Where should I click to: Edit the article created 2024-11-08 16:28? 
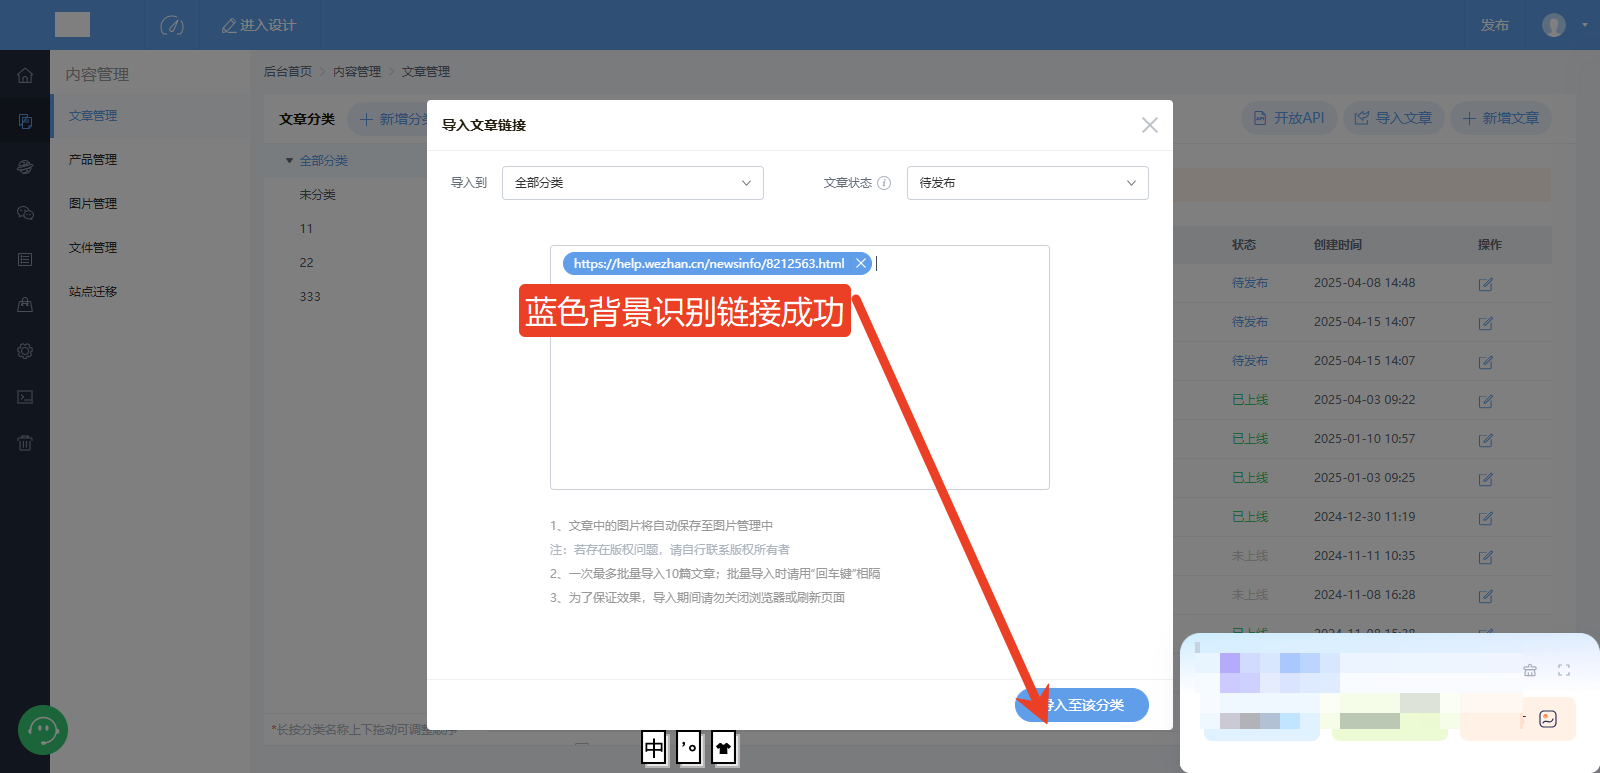pos(1486,596)
